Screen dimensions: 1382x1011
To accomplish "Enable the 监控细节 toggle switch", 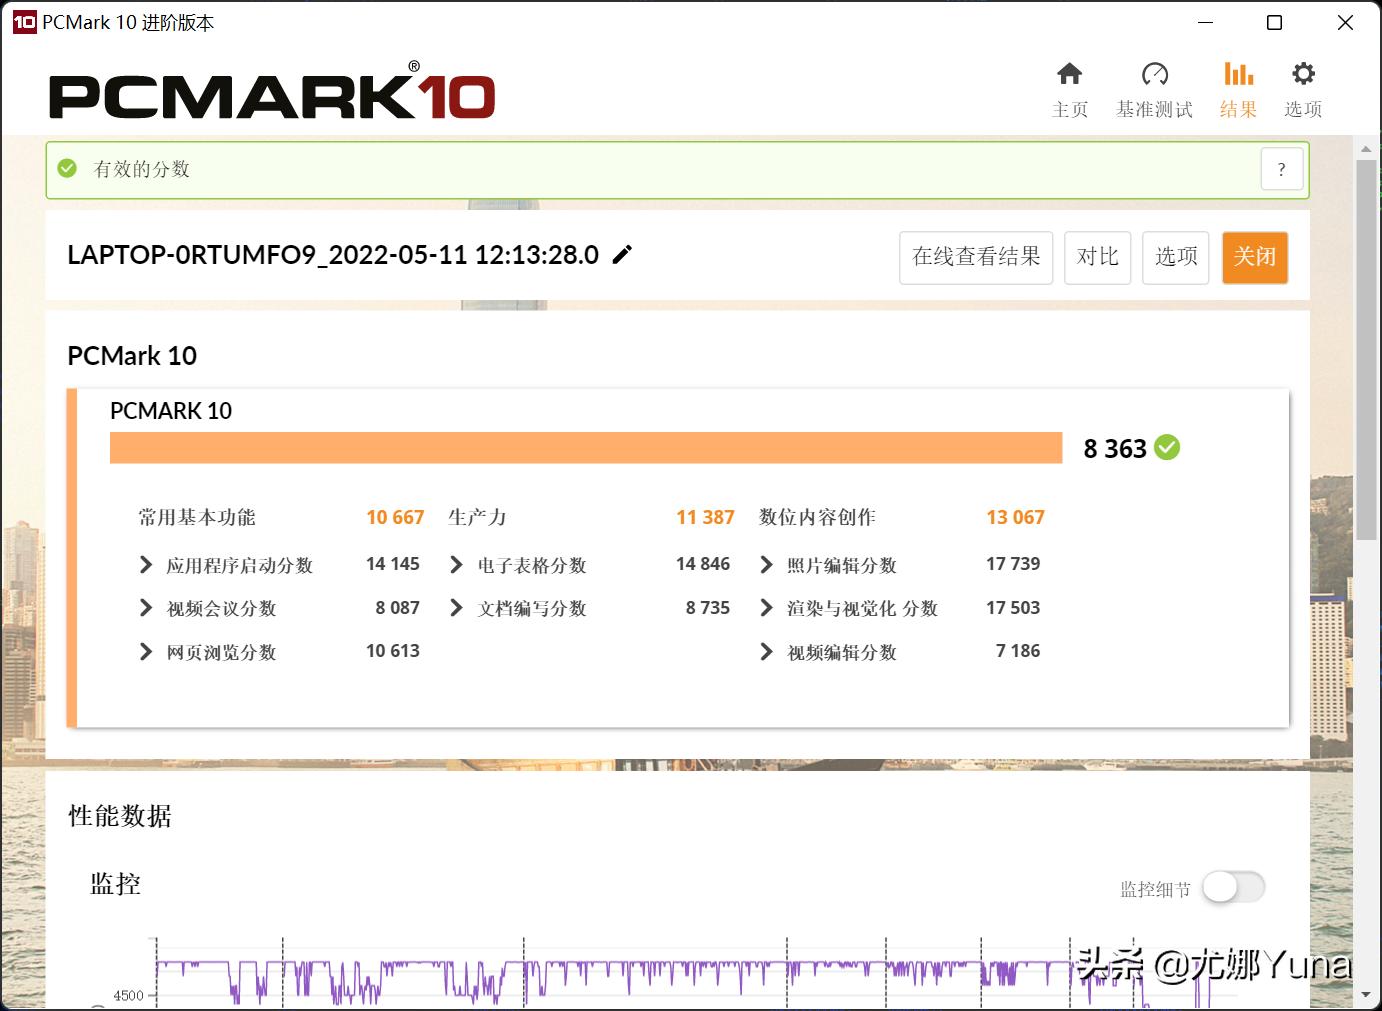I will pos(1233,887).
